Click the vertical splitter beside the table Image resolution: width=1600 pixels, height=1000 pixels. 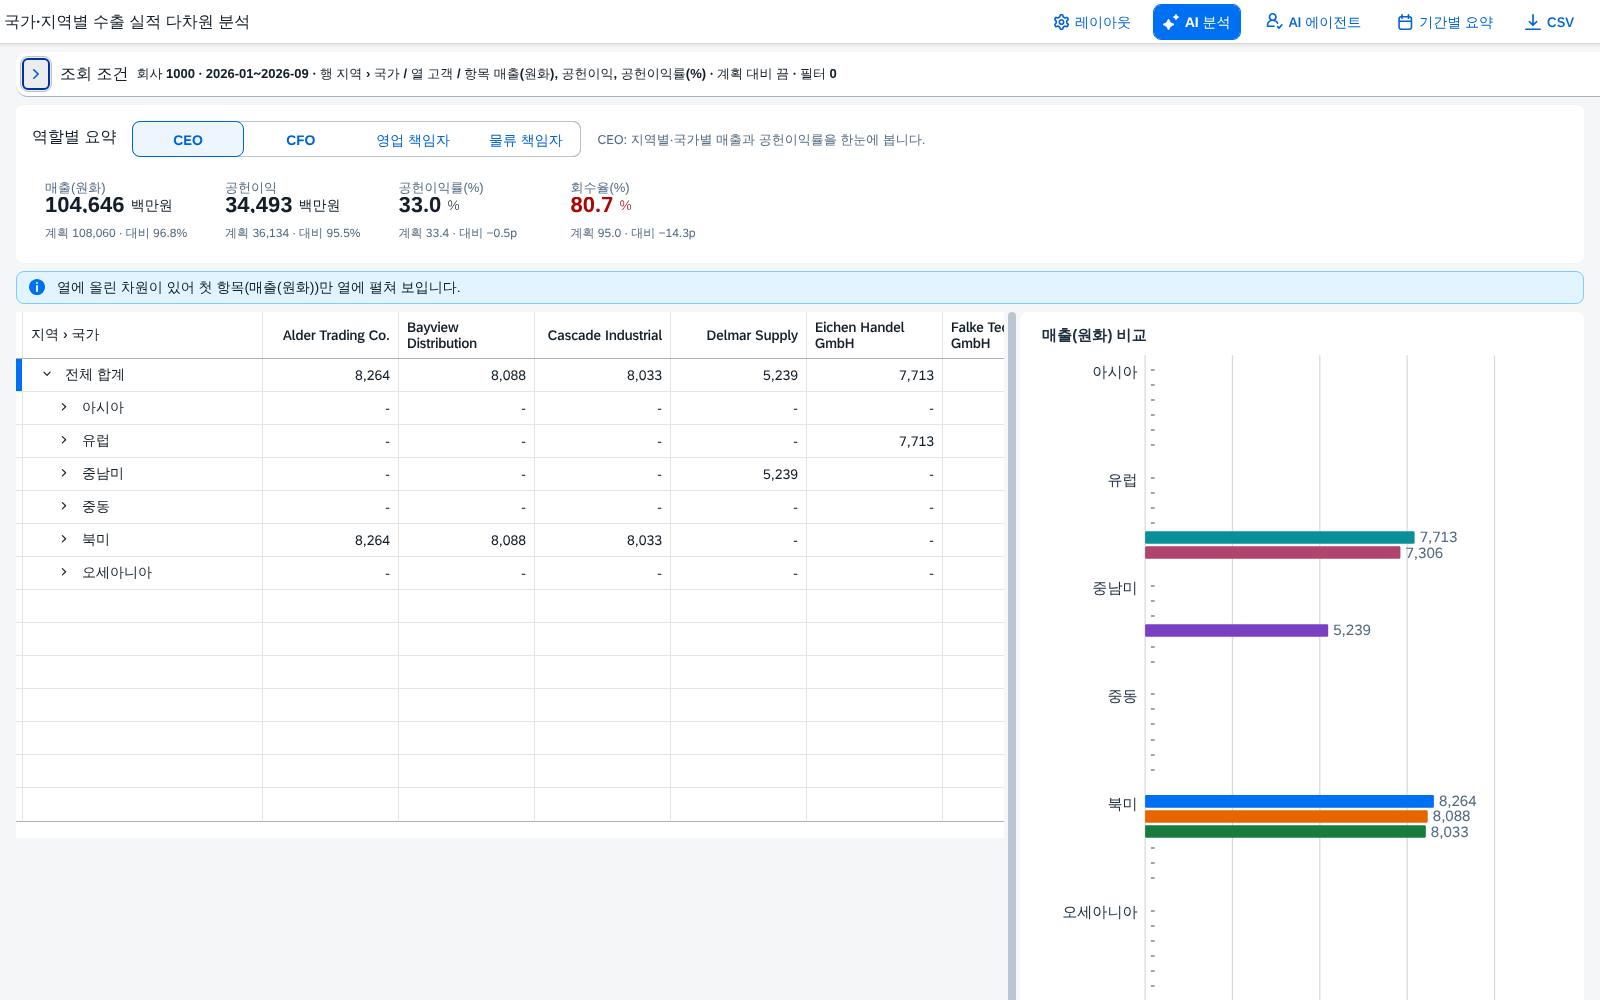pyautogui.click(x=1011, y=656)
